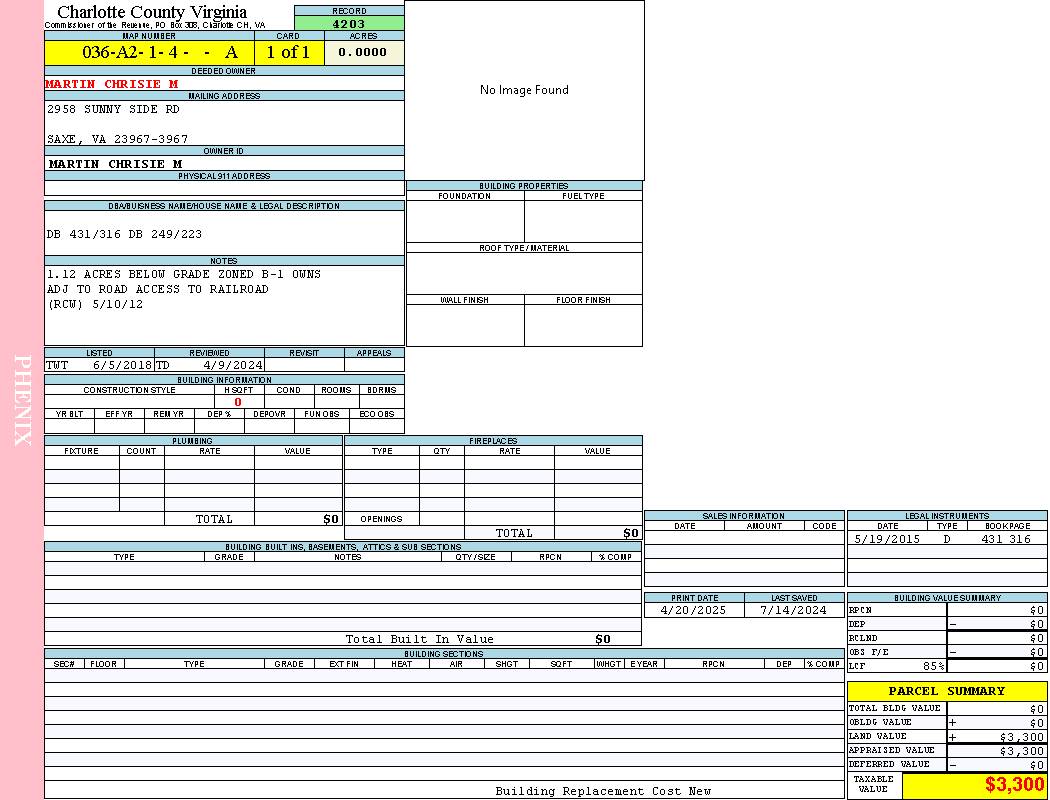Click the green record number 4203 field
1050x800 pixels.
coord(349,23)
